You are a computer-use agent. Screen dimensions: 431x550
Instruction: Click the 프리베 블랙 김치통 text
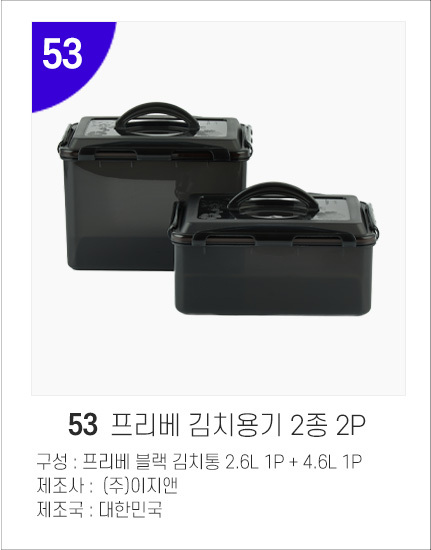pos(151,462)
